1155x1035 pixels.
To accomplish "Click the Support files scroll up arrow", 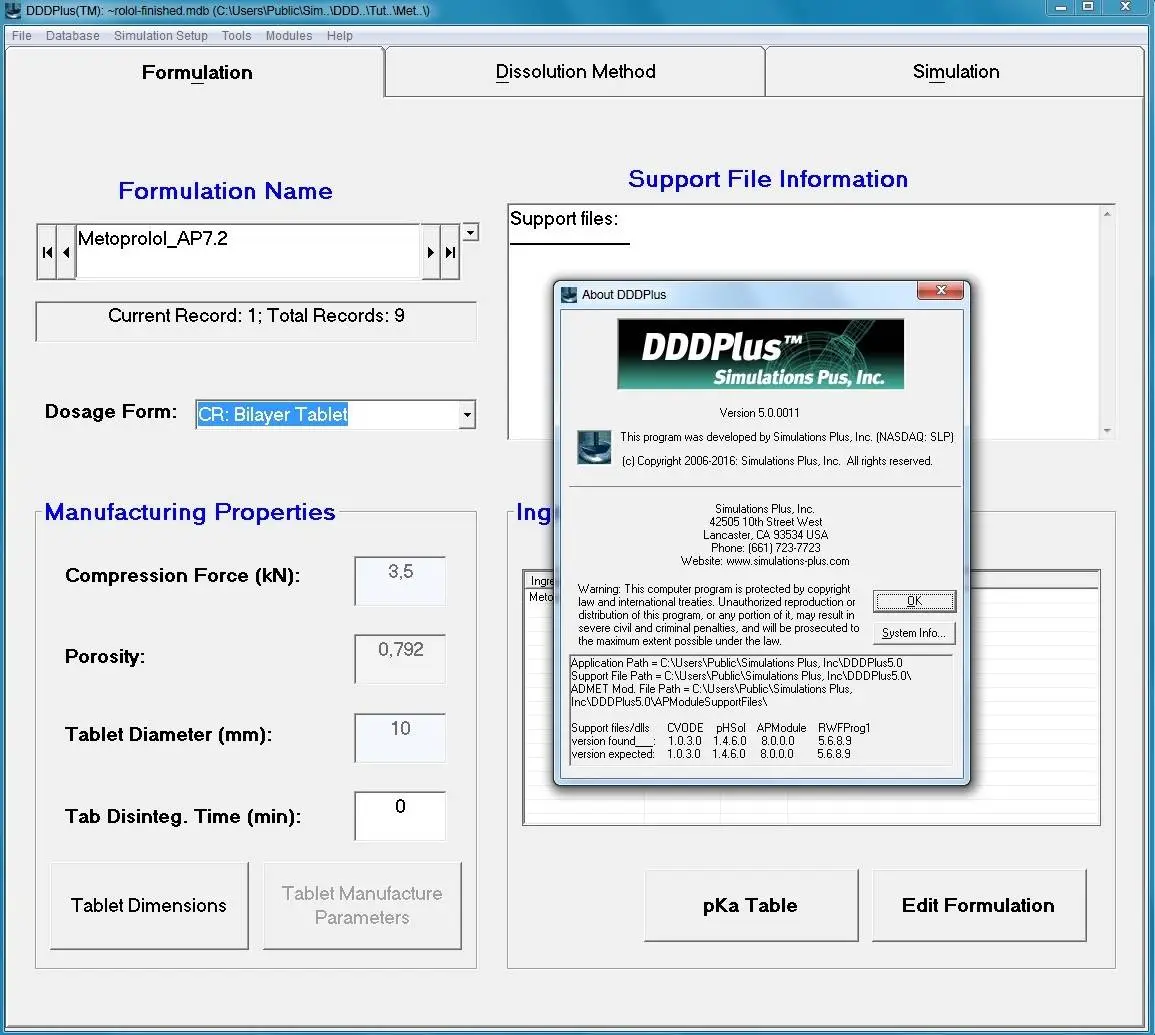I will (x=1106, y=214).
